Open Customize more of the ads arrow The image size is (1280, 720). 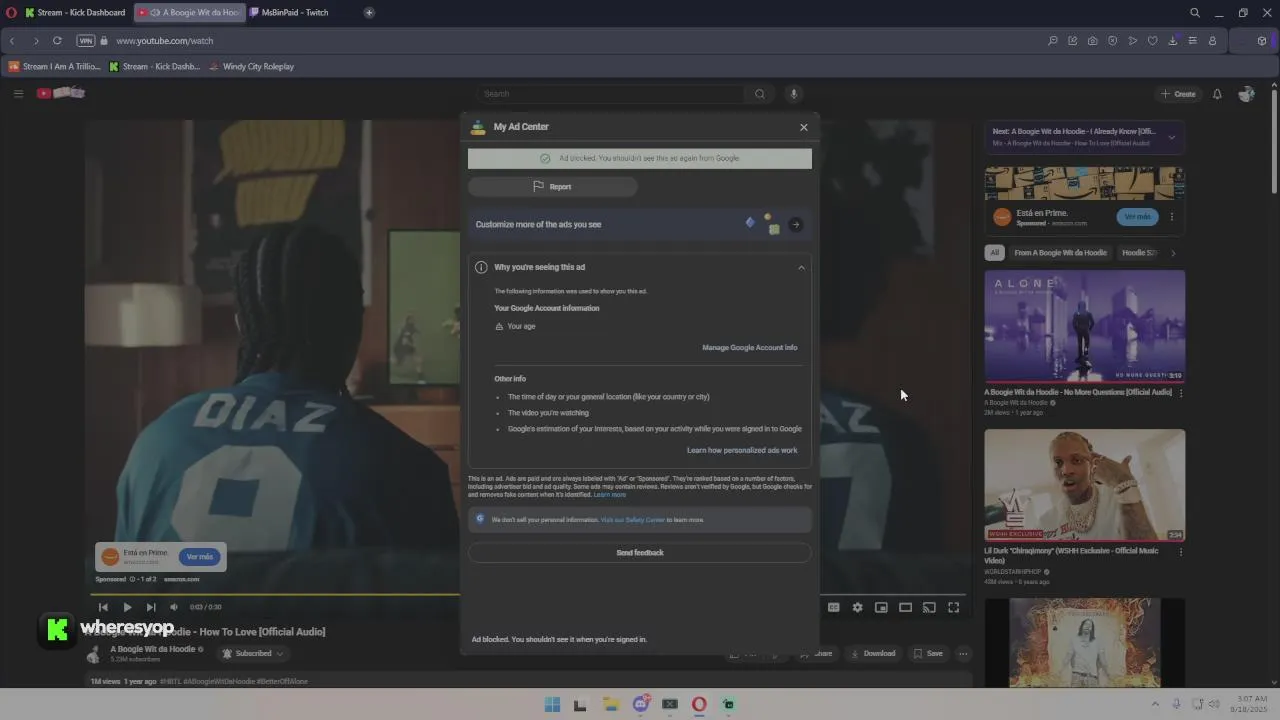click(795, 225)
